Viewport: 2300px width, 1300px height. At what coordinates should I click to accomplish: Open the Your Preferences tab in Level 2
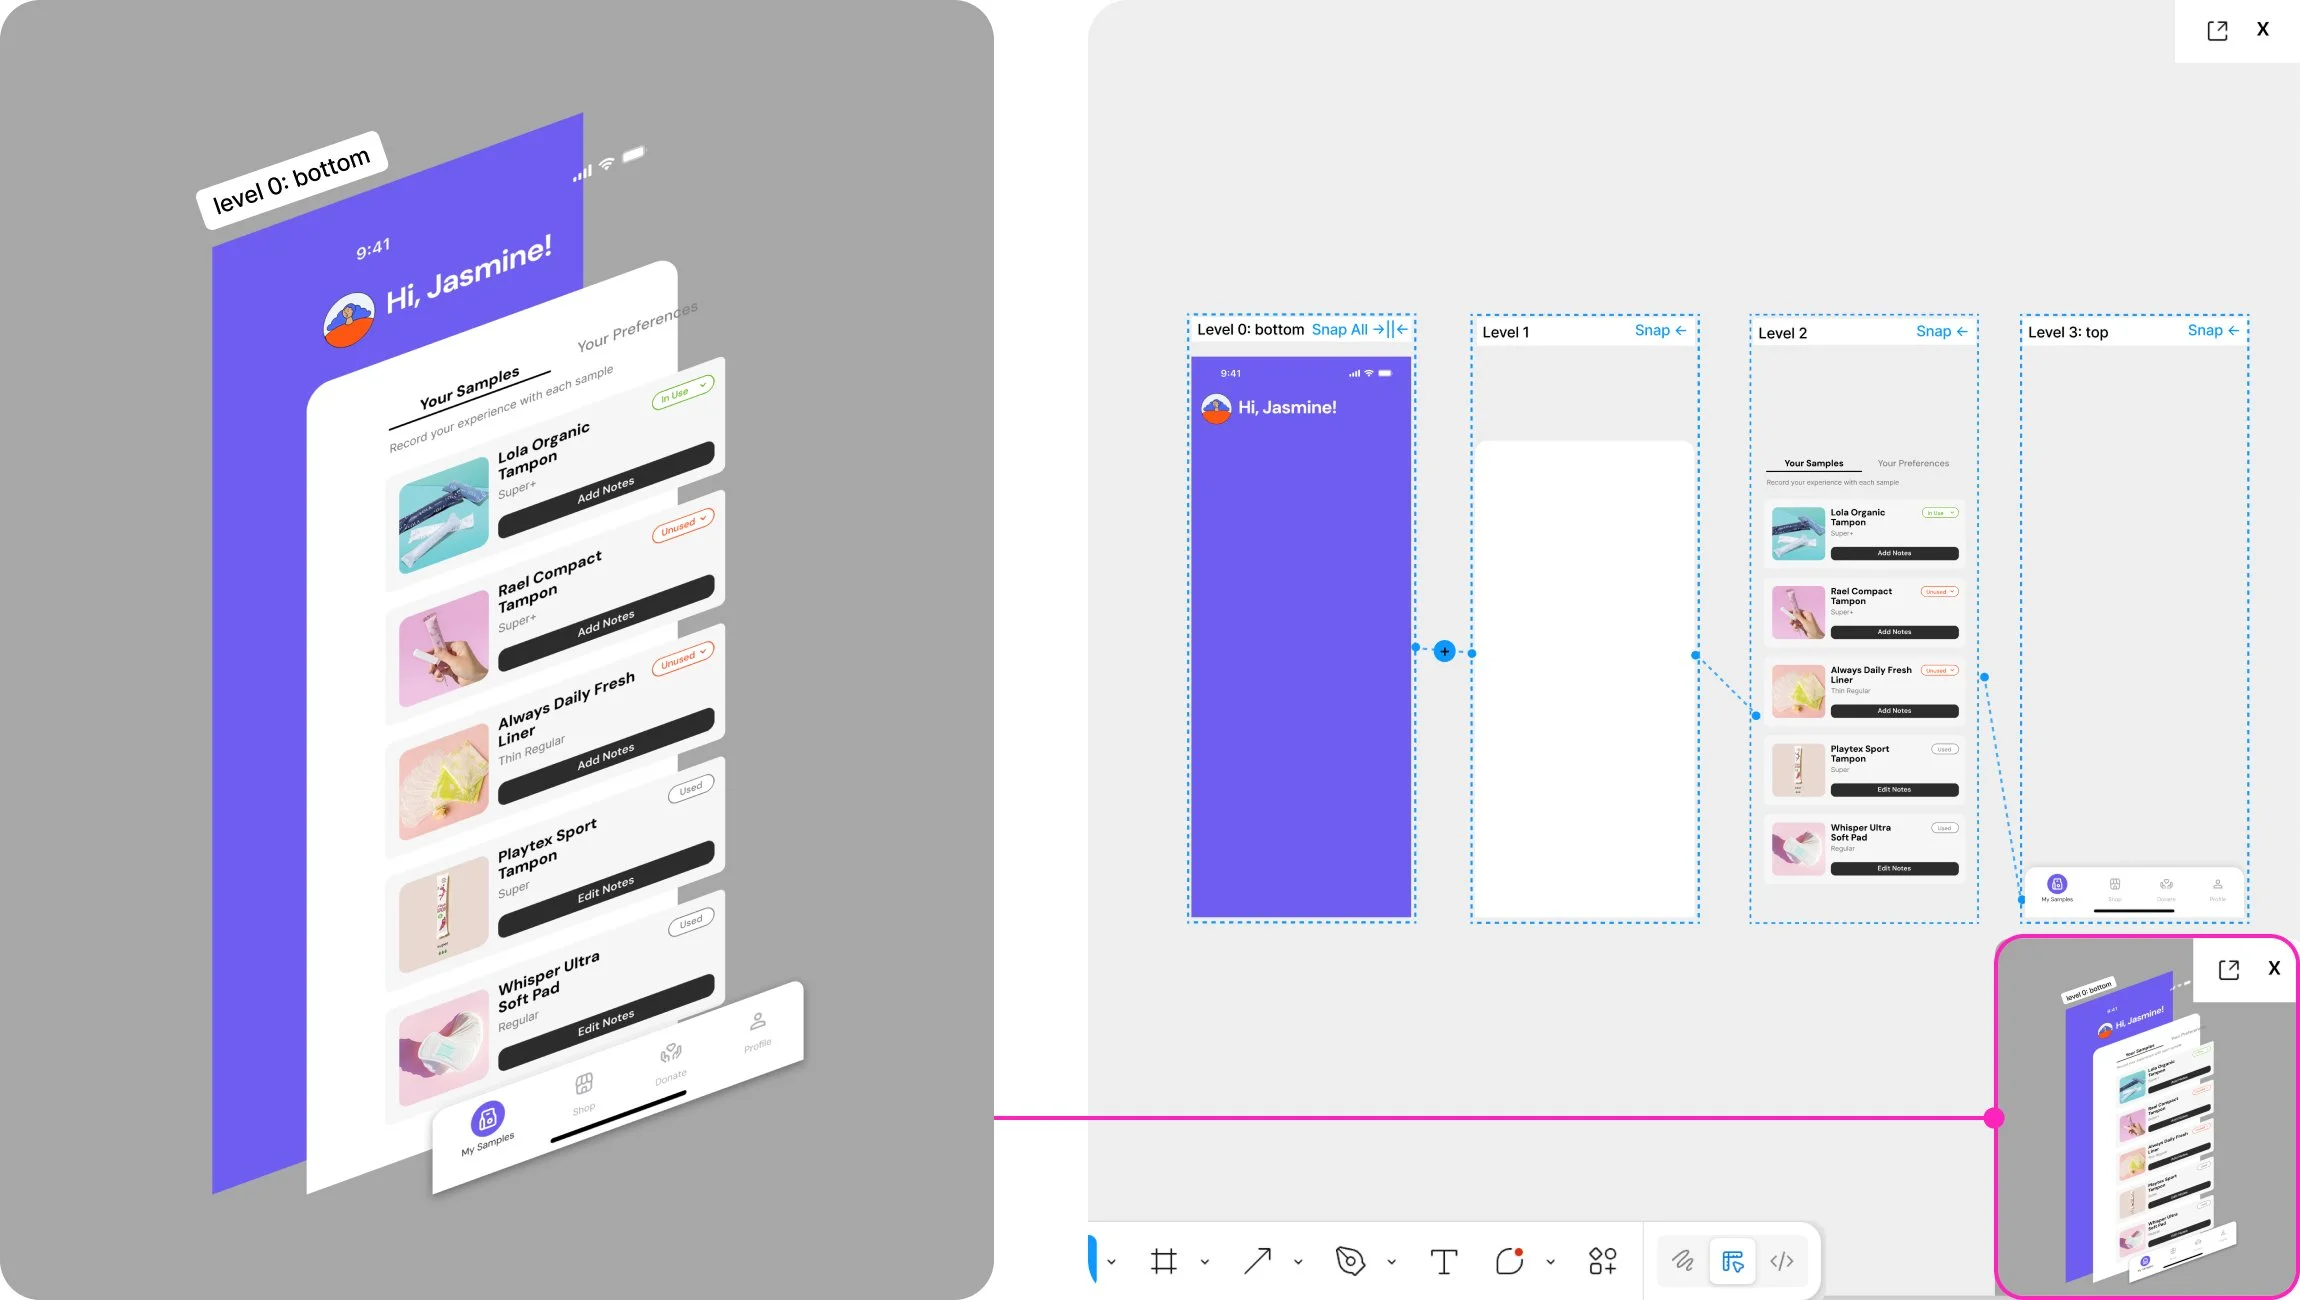1913,463
